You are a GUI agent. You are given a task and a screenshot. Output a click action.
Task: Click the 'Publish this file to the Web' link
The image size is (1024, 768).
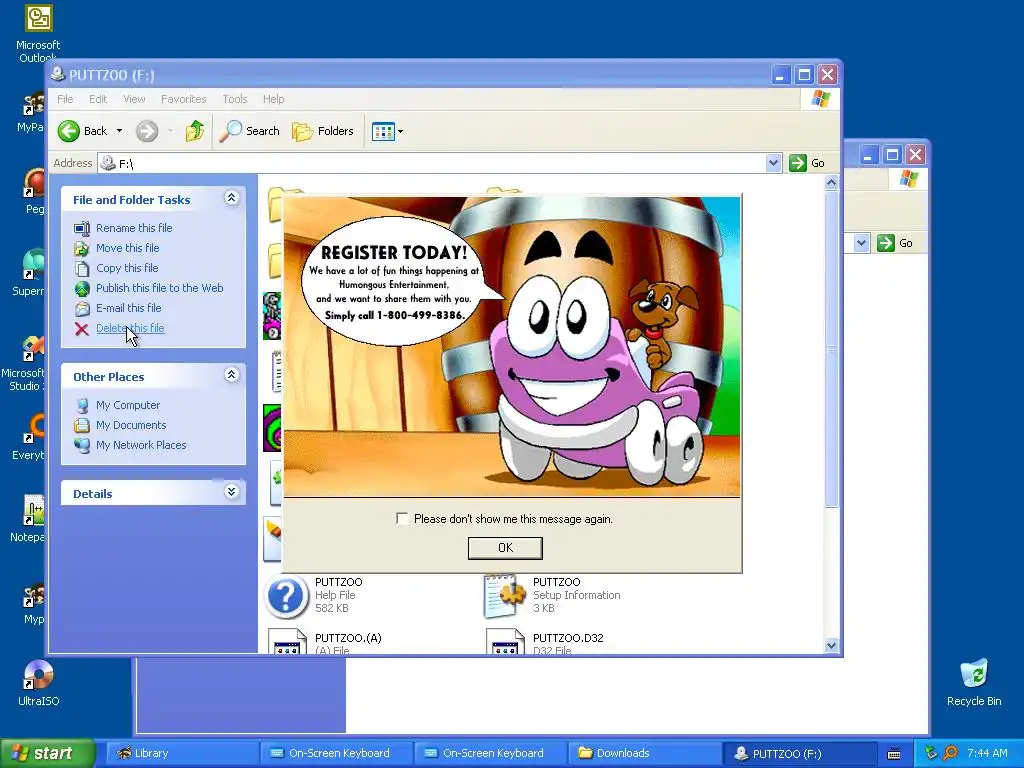pyautogui.click(x=159, y=288)
